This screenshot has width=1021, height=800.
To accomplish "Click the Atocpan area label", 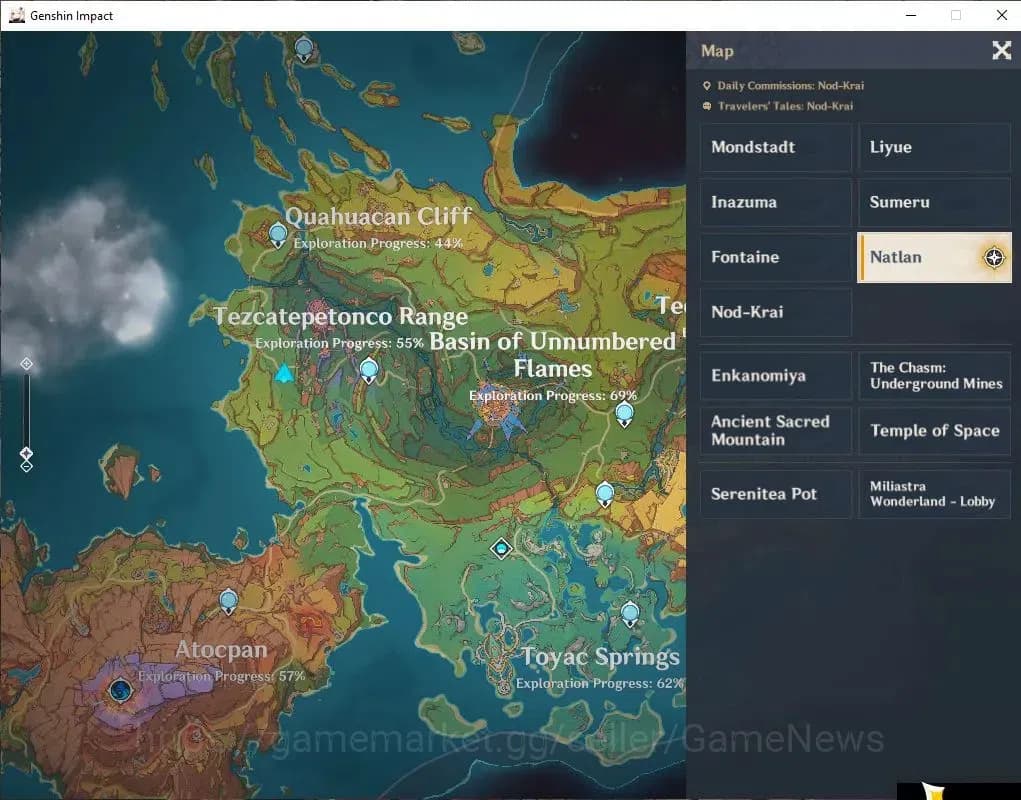I will tap(221, 650).
